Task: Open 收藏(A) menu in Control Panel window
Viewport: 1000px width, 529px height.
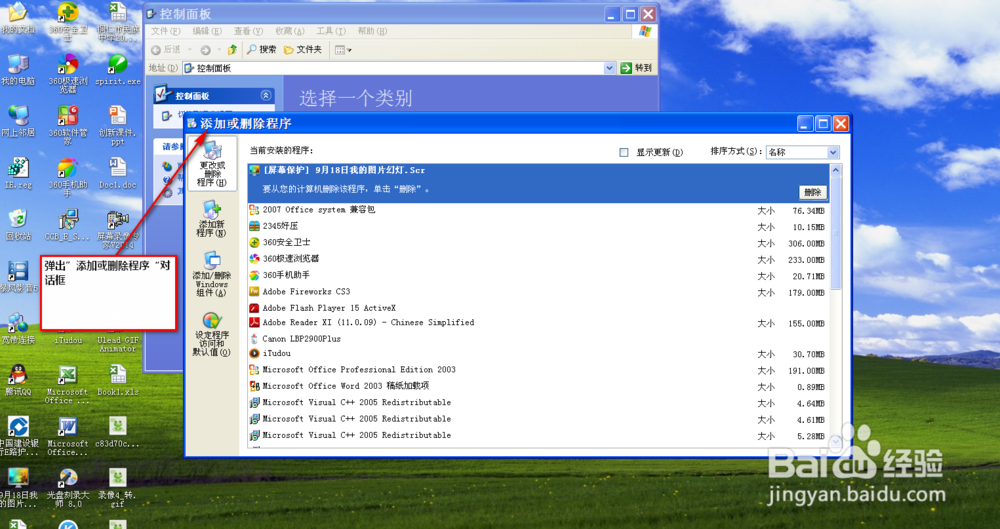Action: [290, 31]
